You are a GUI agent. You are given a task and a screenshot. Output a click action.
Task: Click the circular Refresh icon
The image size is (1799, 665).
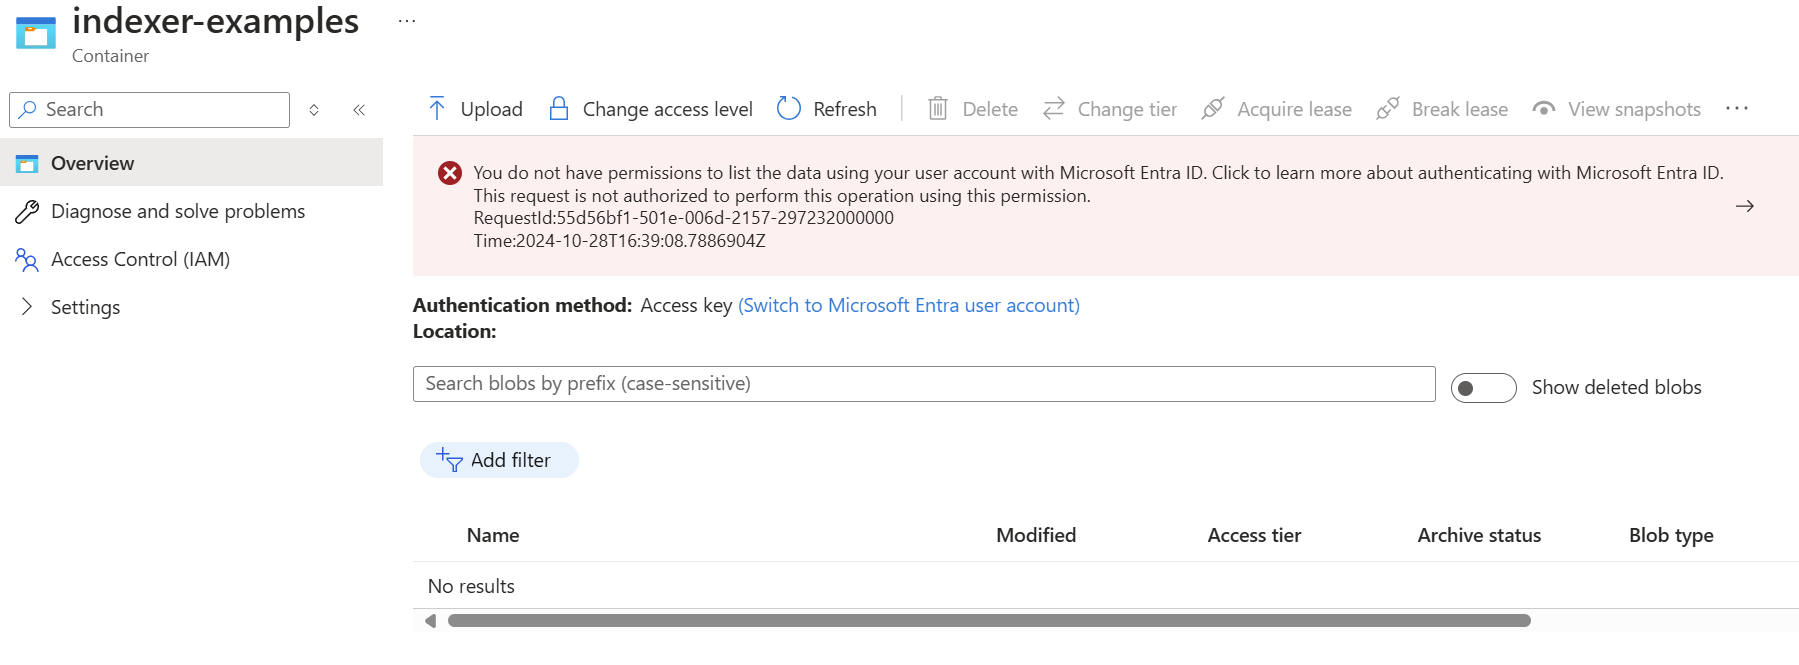(x=789, y=108)
